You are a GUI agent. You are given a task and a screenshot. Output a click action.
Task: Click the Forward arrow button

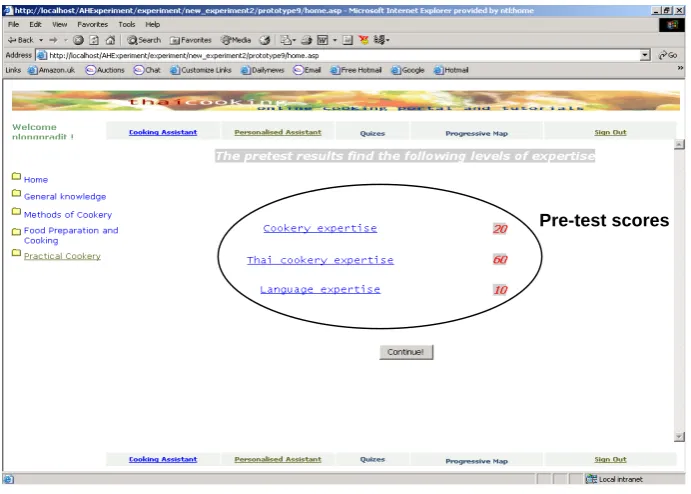click(x=53, y=40)
